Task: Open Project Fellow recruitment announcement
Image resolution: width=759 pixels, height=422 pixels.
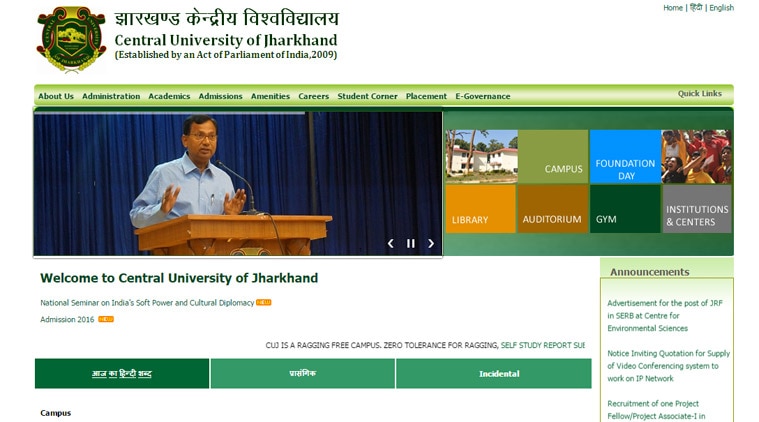Action: click(656, 410)
